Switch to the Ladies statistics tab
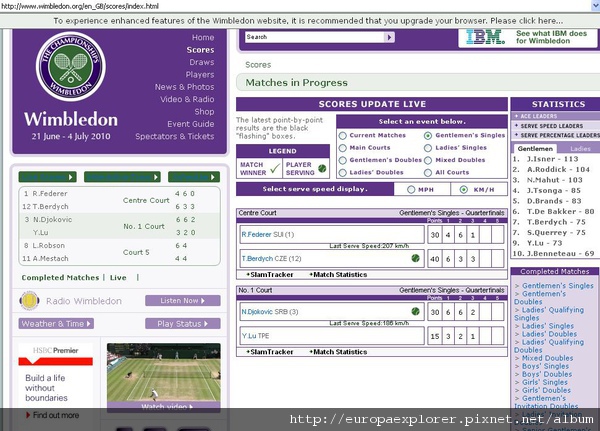Screen dimensions: 600x431 click(x=580, y=149)
